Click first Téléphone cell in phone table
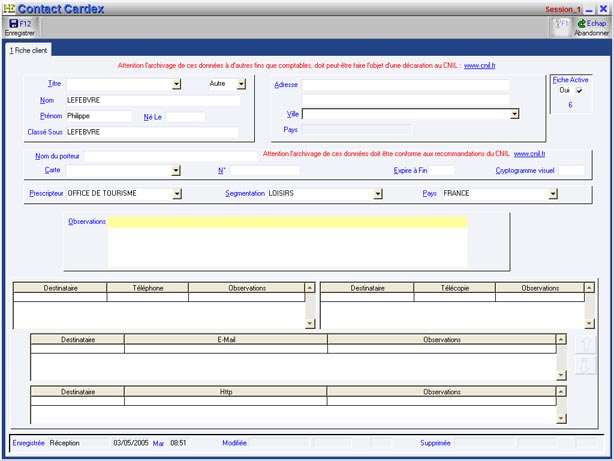The image size is (614, 461). [148, 297]
